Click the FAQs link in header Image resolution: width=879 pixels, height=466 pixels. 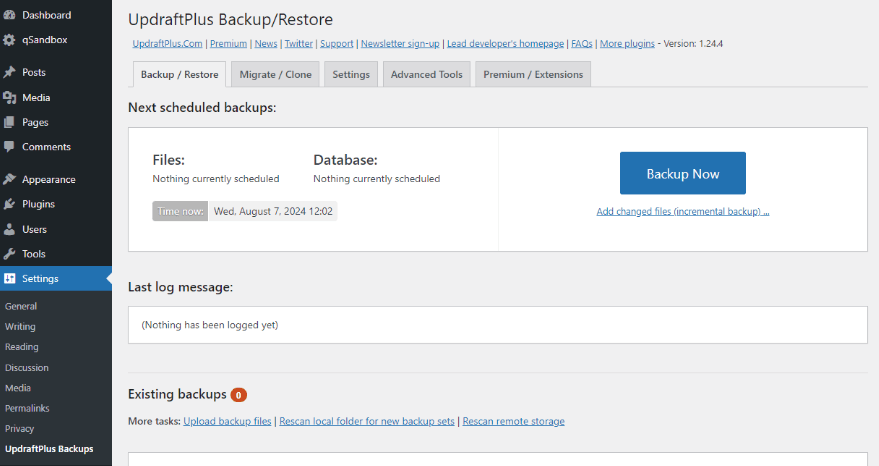[582, 44]
